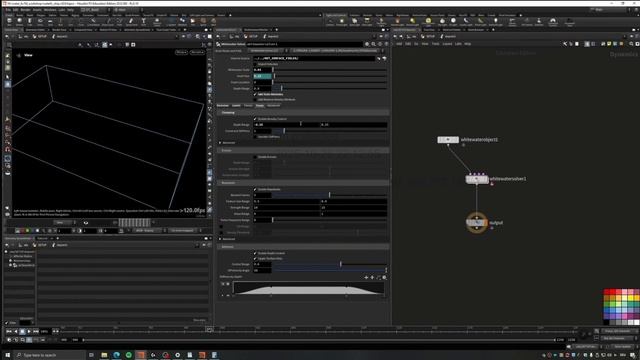Click play forward button in the playbar

(29, 332)
